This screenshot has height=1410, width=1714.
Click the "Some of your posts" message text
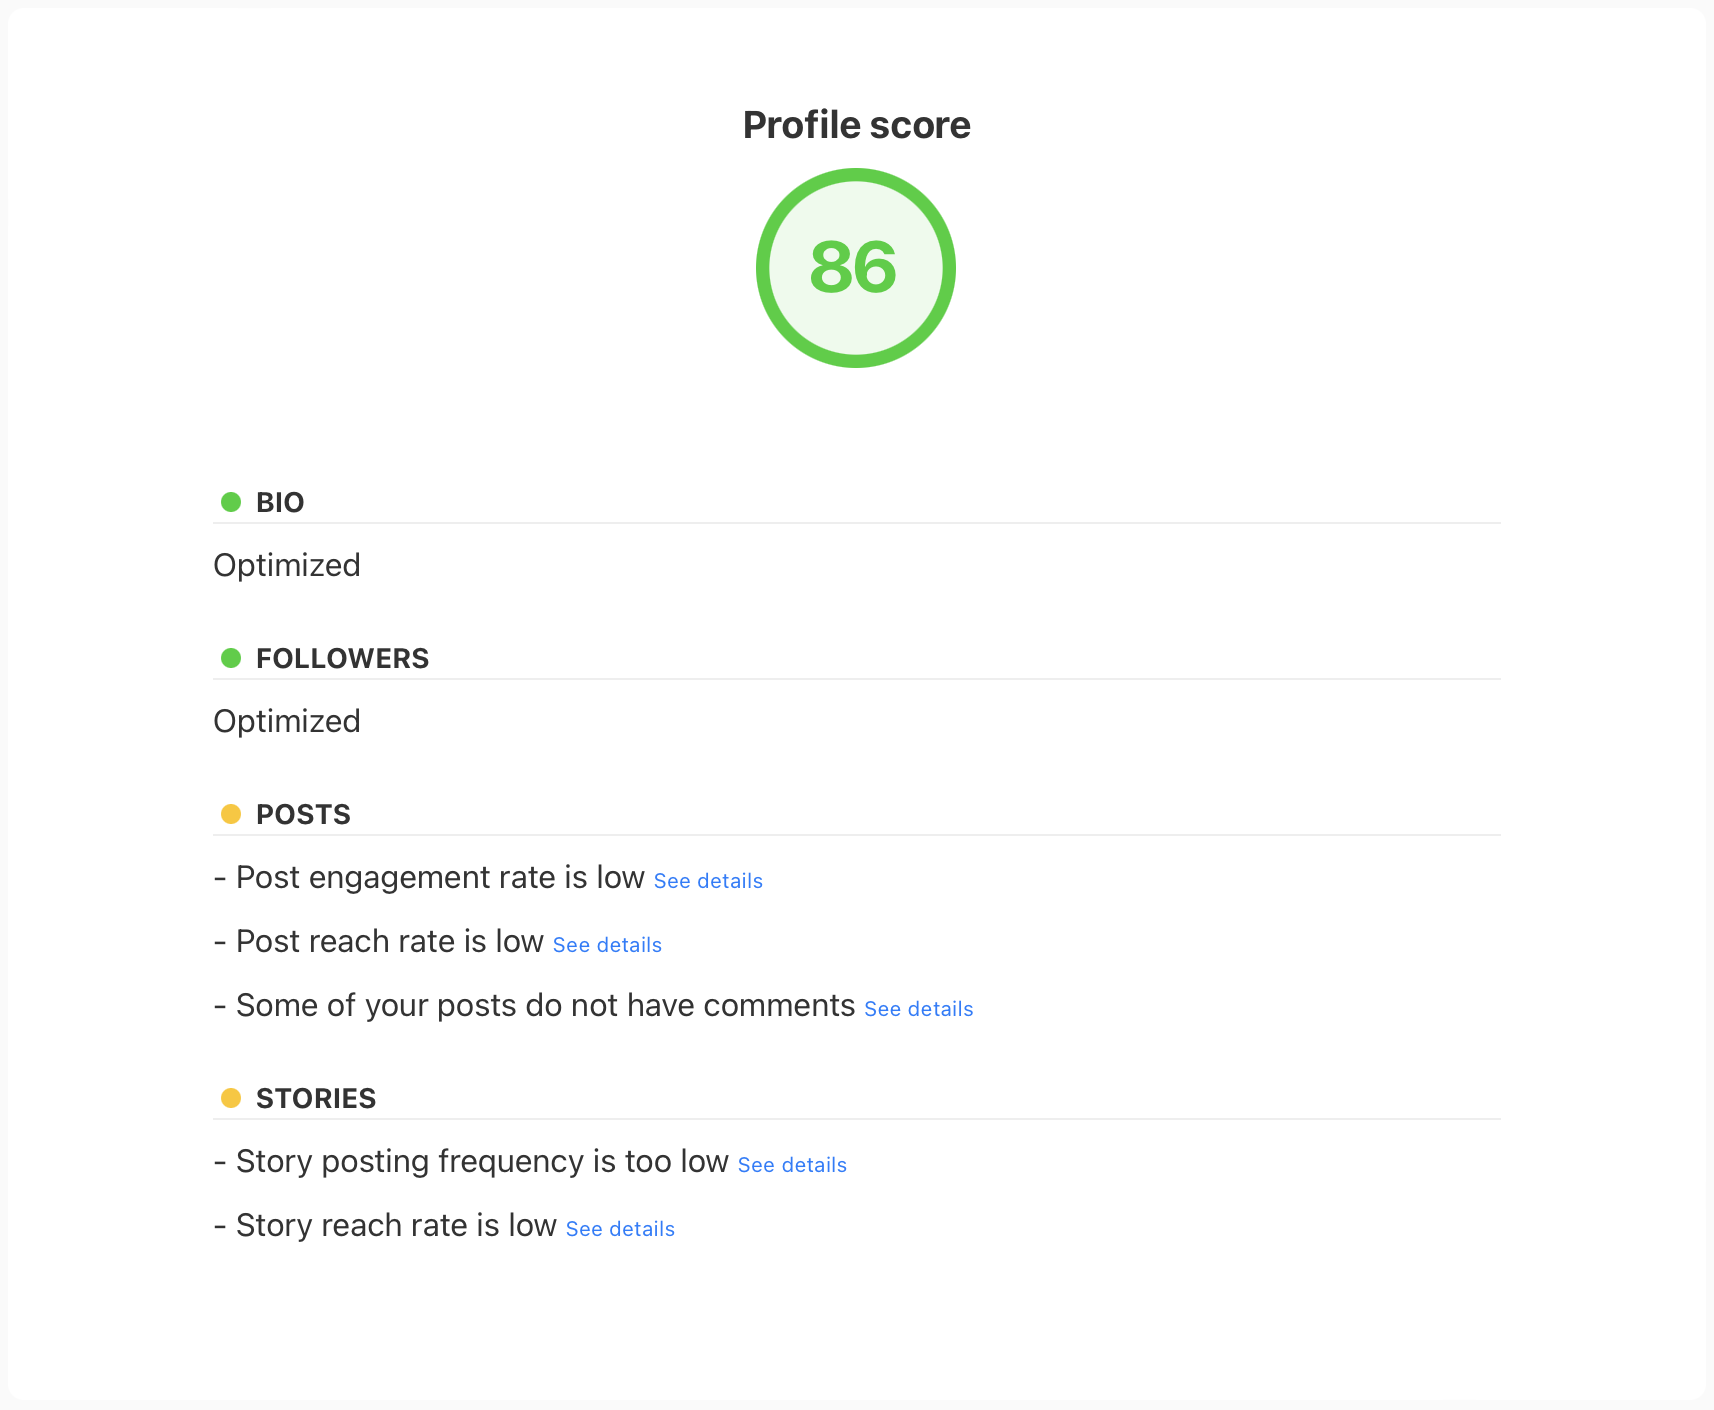545,1005
